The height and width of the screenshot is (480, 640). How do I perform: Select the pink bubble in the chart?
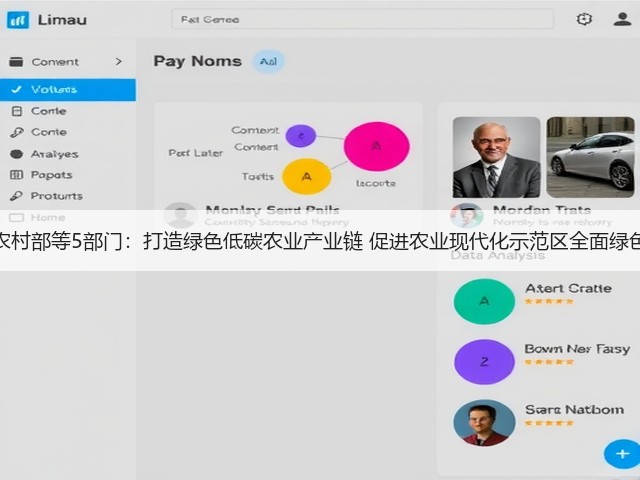click(376, 146)
